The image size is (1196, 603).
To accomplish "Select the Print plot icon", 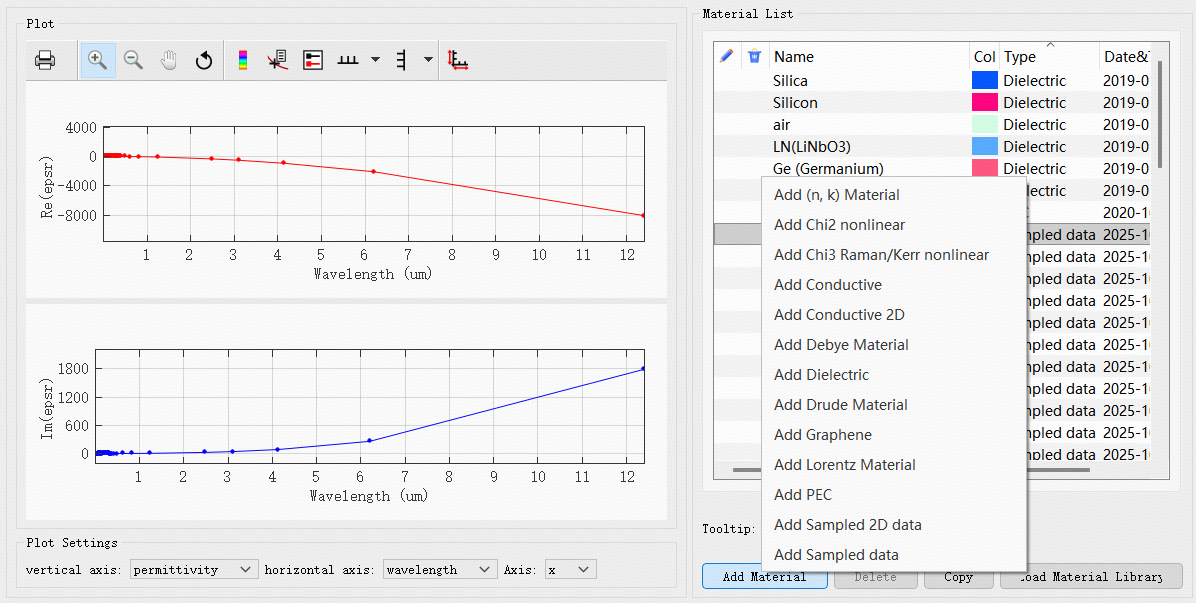I will tap(44, 59).
